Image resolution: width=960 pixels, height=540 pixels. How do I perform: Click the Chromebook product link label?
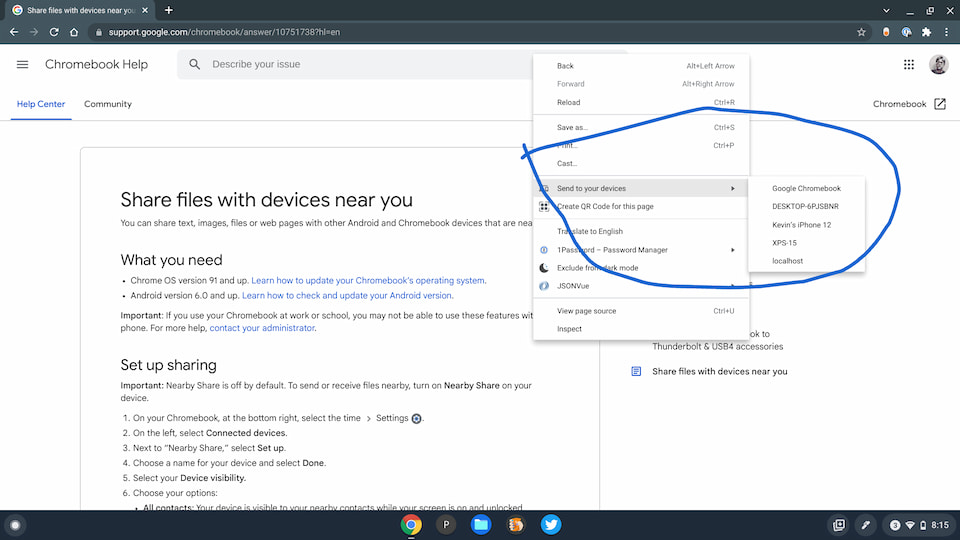tap(899, 104)
